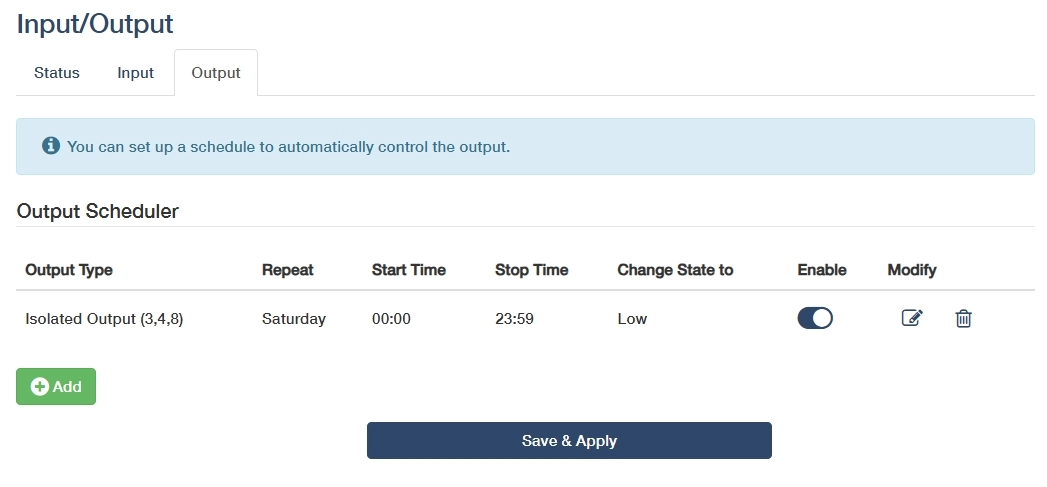Select the Output tab
The height and width of the screenshot is (487, 1047).
pos(216,73)
